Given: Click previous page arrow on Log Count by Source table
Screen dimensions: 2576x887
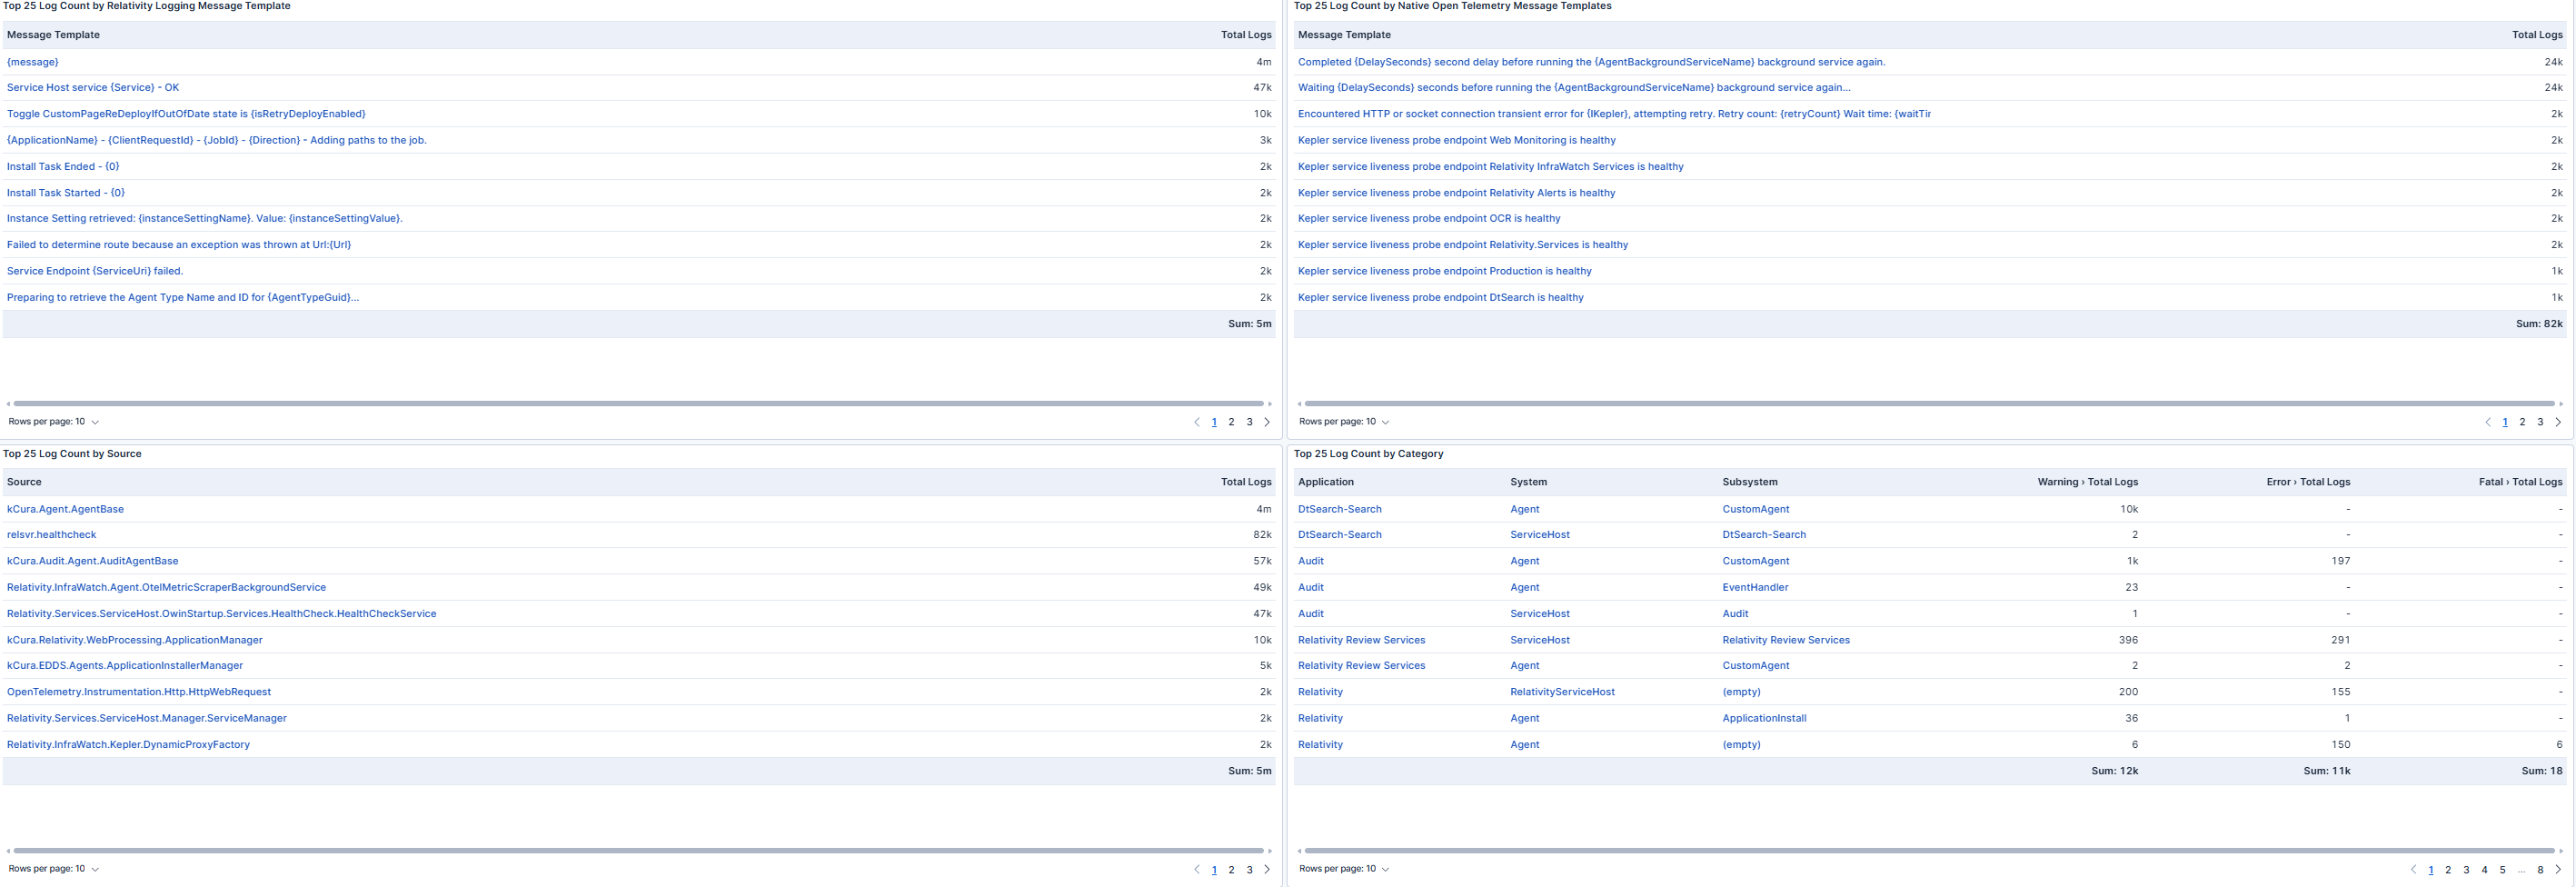Looking at the screenshot, I should (x=1196, y=869).
